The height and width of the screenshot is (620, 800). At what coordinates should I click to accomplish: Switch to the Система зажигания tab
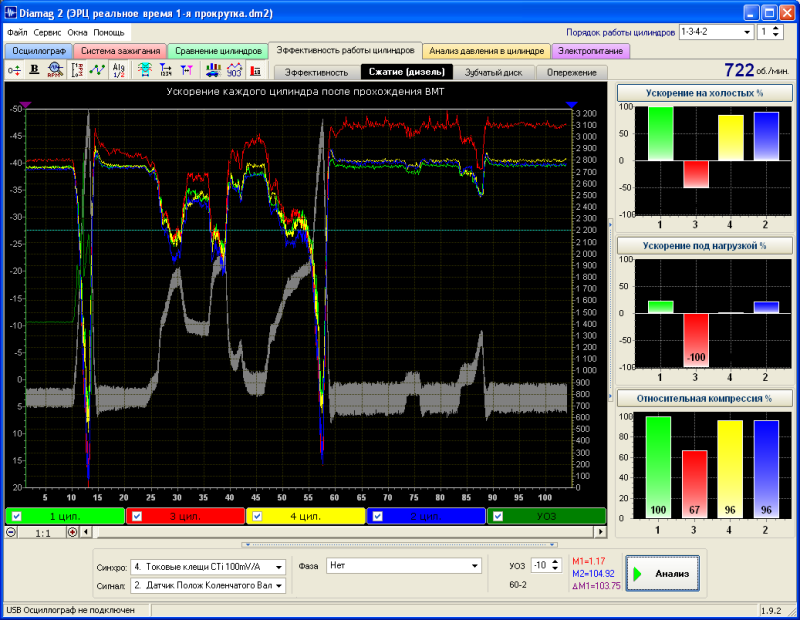[120, 51]
